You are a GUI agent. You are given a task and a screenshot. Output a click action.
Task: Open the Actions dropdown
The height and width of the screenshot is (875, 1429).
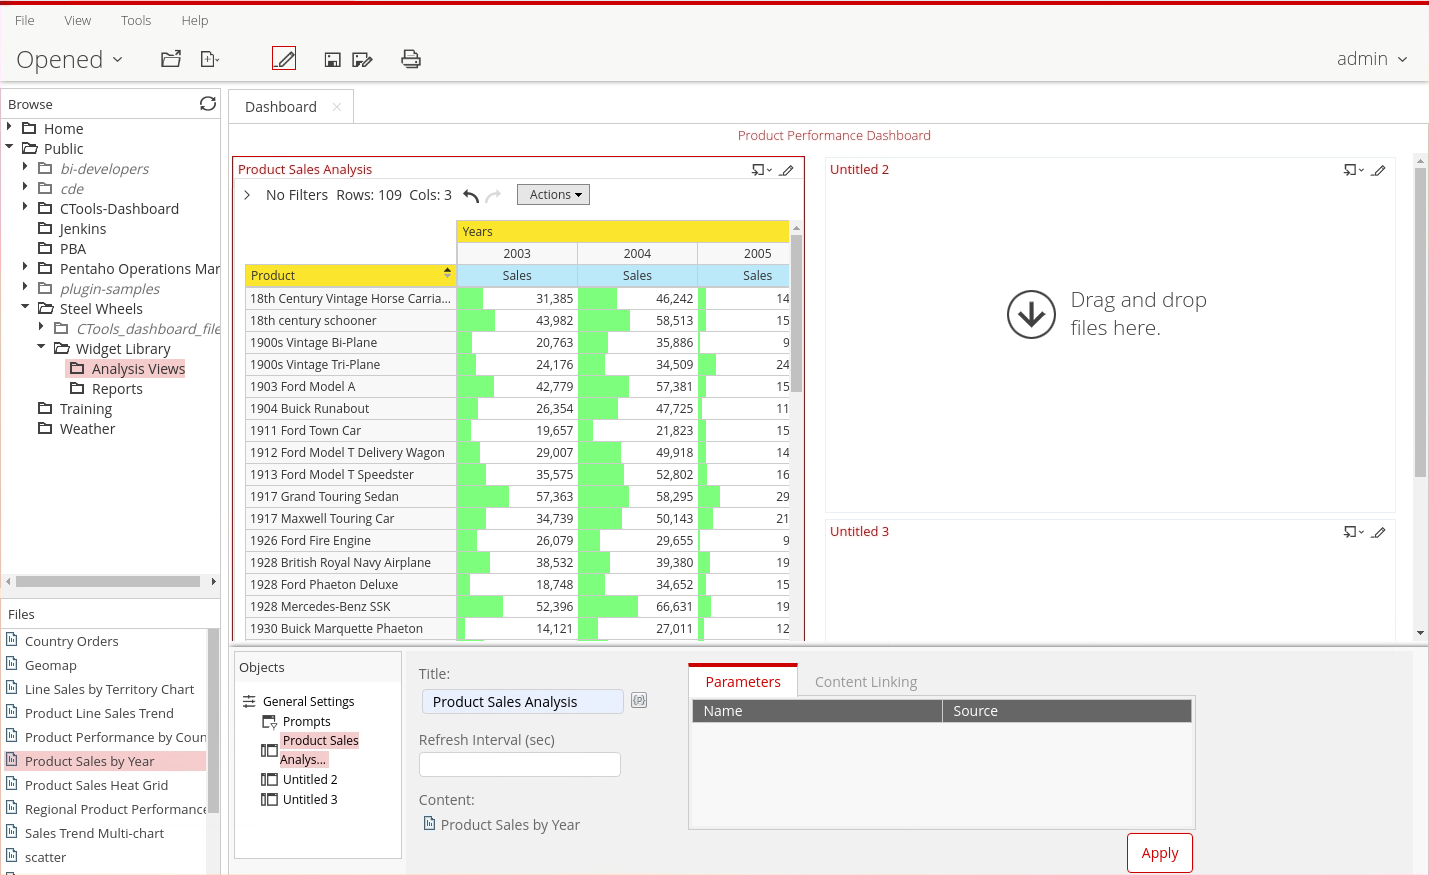553,195
